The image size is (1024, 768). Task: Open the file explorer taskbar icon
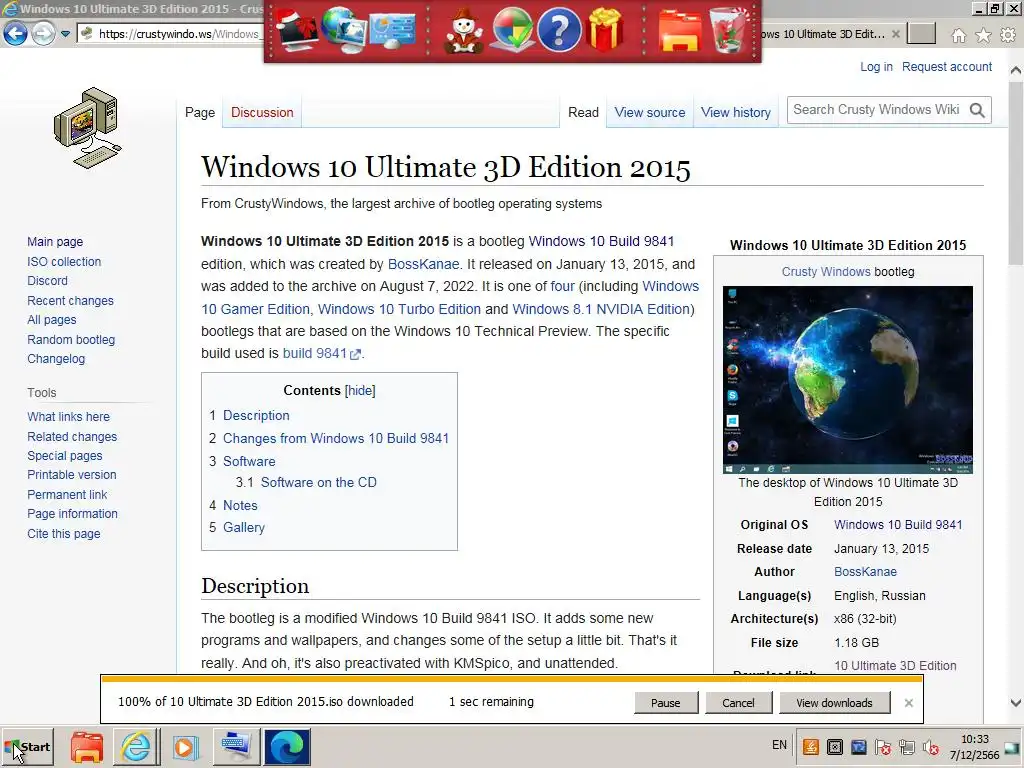click(x=87, y=746)
